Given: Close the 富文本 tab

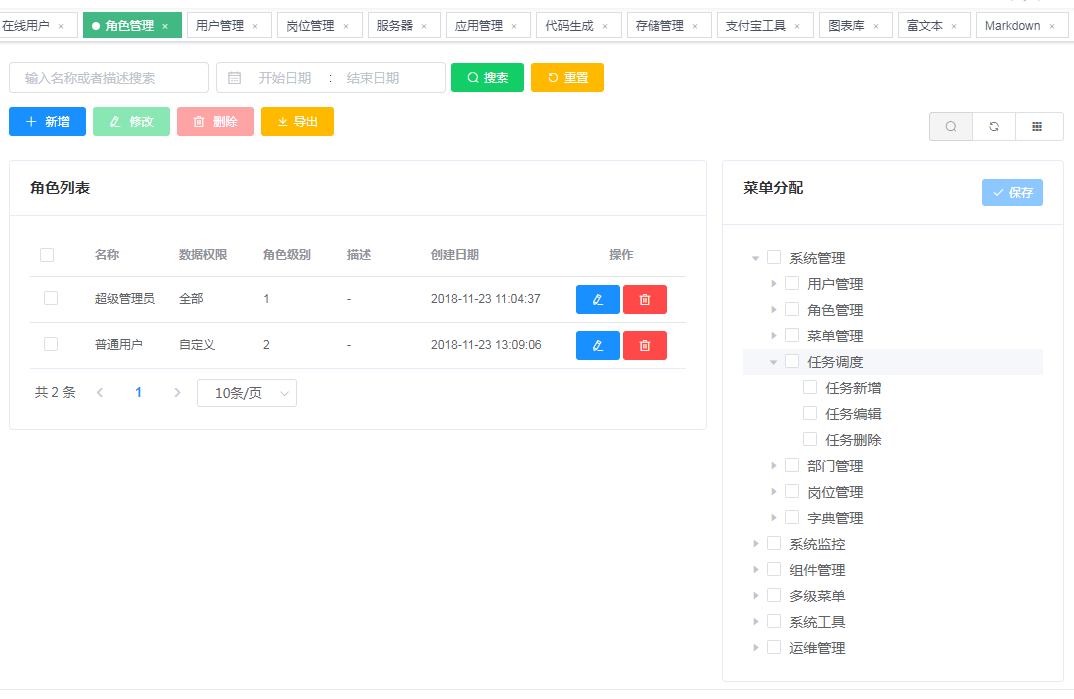Looking at the screenshot, I should click(954, 26).
